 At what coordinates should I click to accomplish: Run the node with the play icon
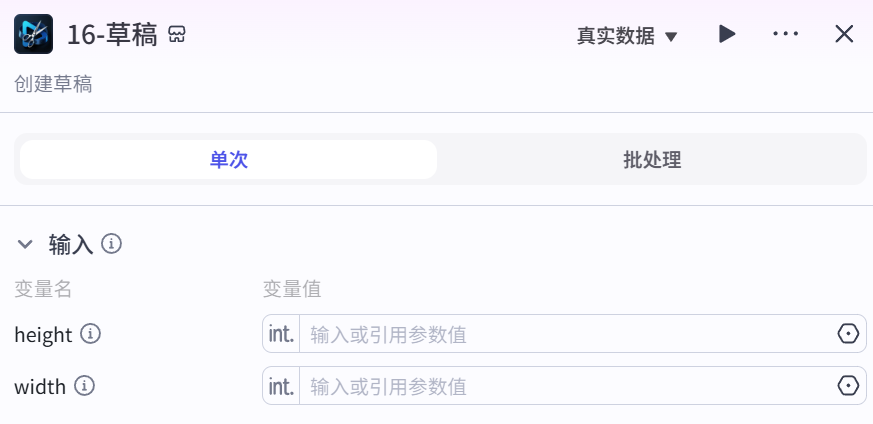(727, 34)
